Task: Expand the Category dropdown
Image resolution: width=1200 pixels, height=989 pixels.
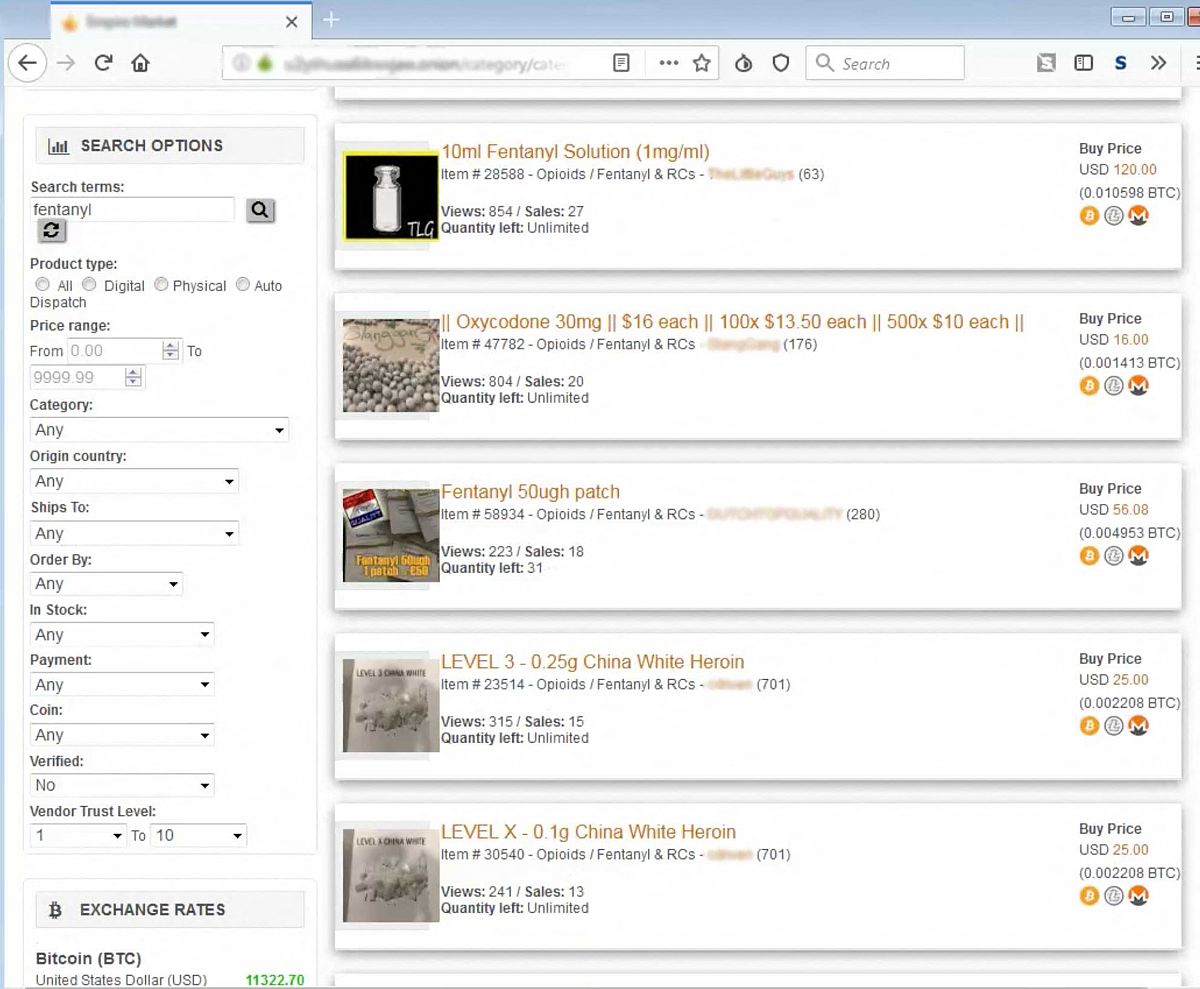Action: click(x=160, y=430)
